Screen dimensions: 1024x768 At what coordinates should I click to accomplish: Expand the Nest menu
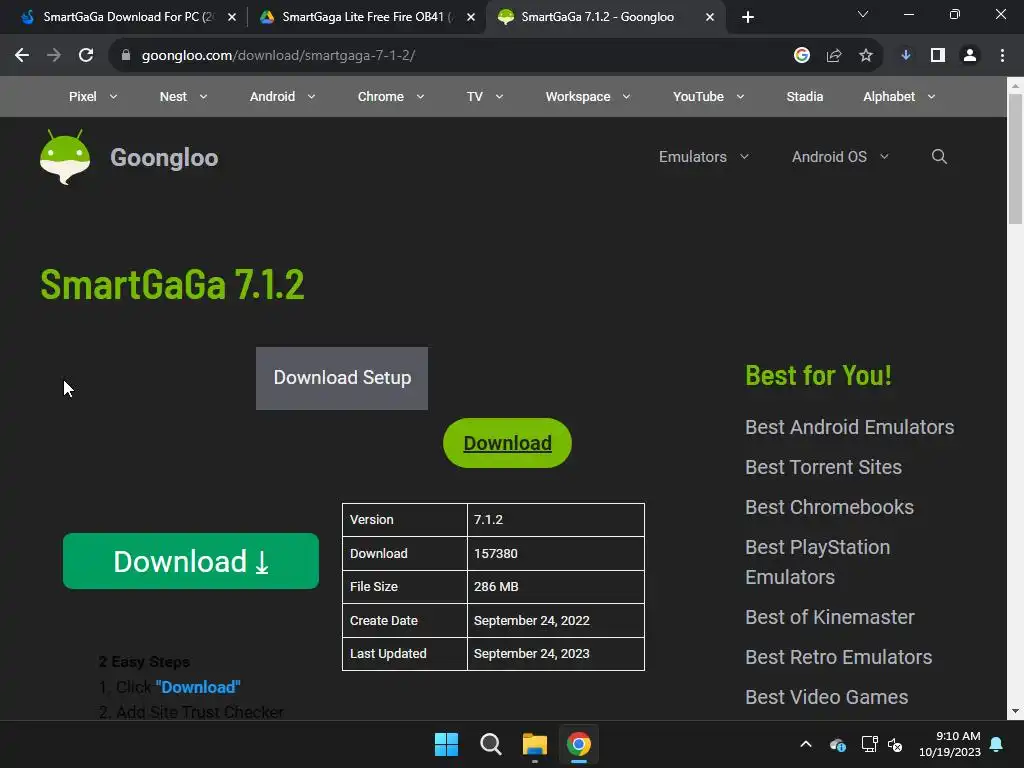point(184,97)
